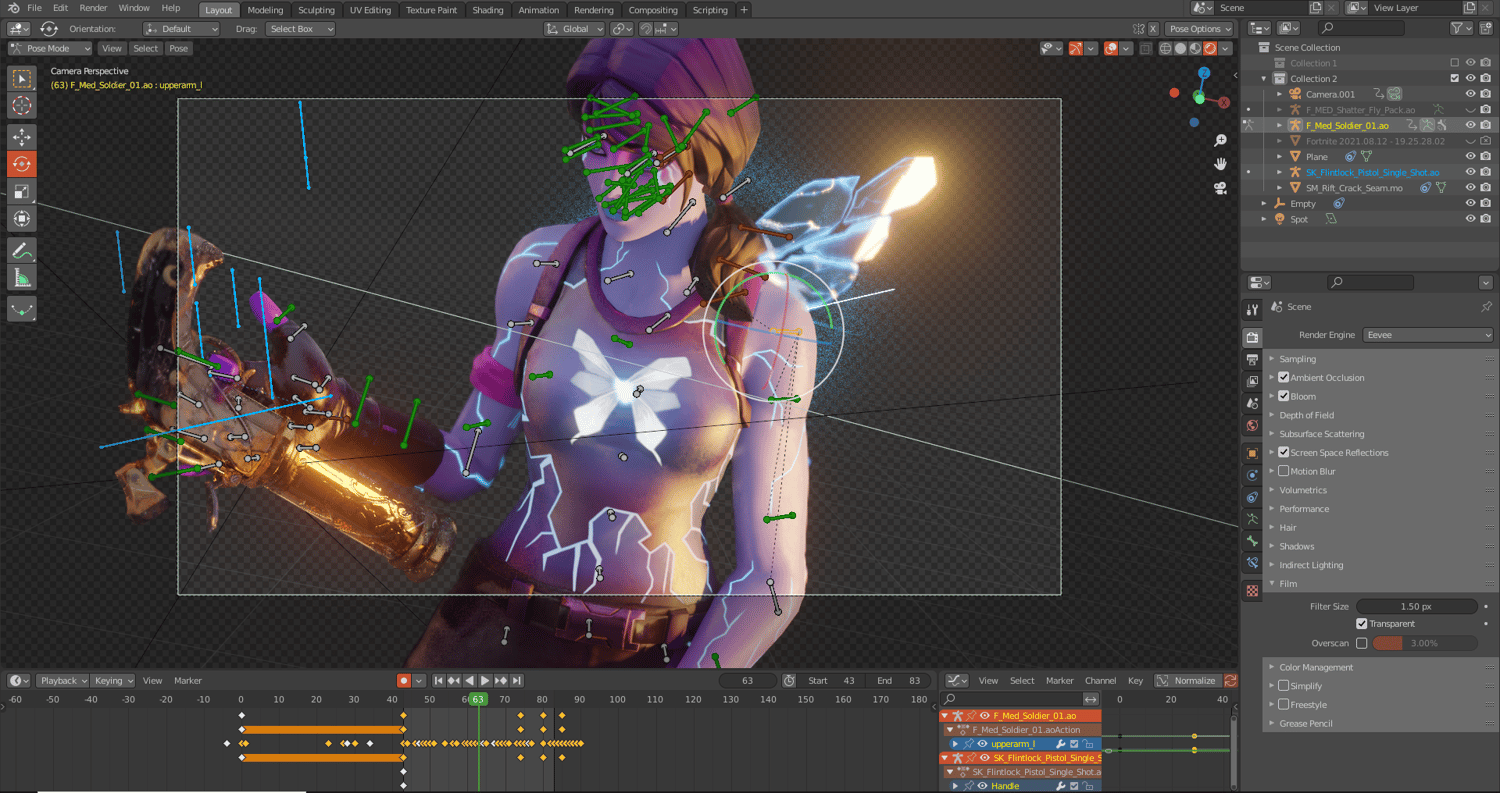Open the timeline Marker menu
The width and height of the screenshot is (1500, 793).
[188, 680]
